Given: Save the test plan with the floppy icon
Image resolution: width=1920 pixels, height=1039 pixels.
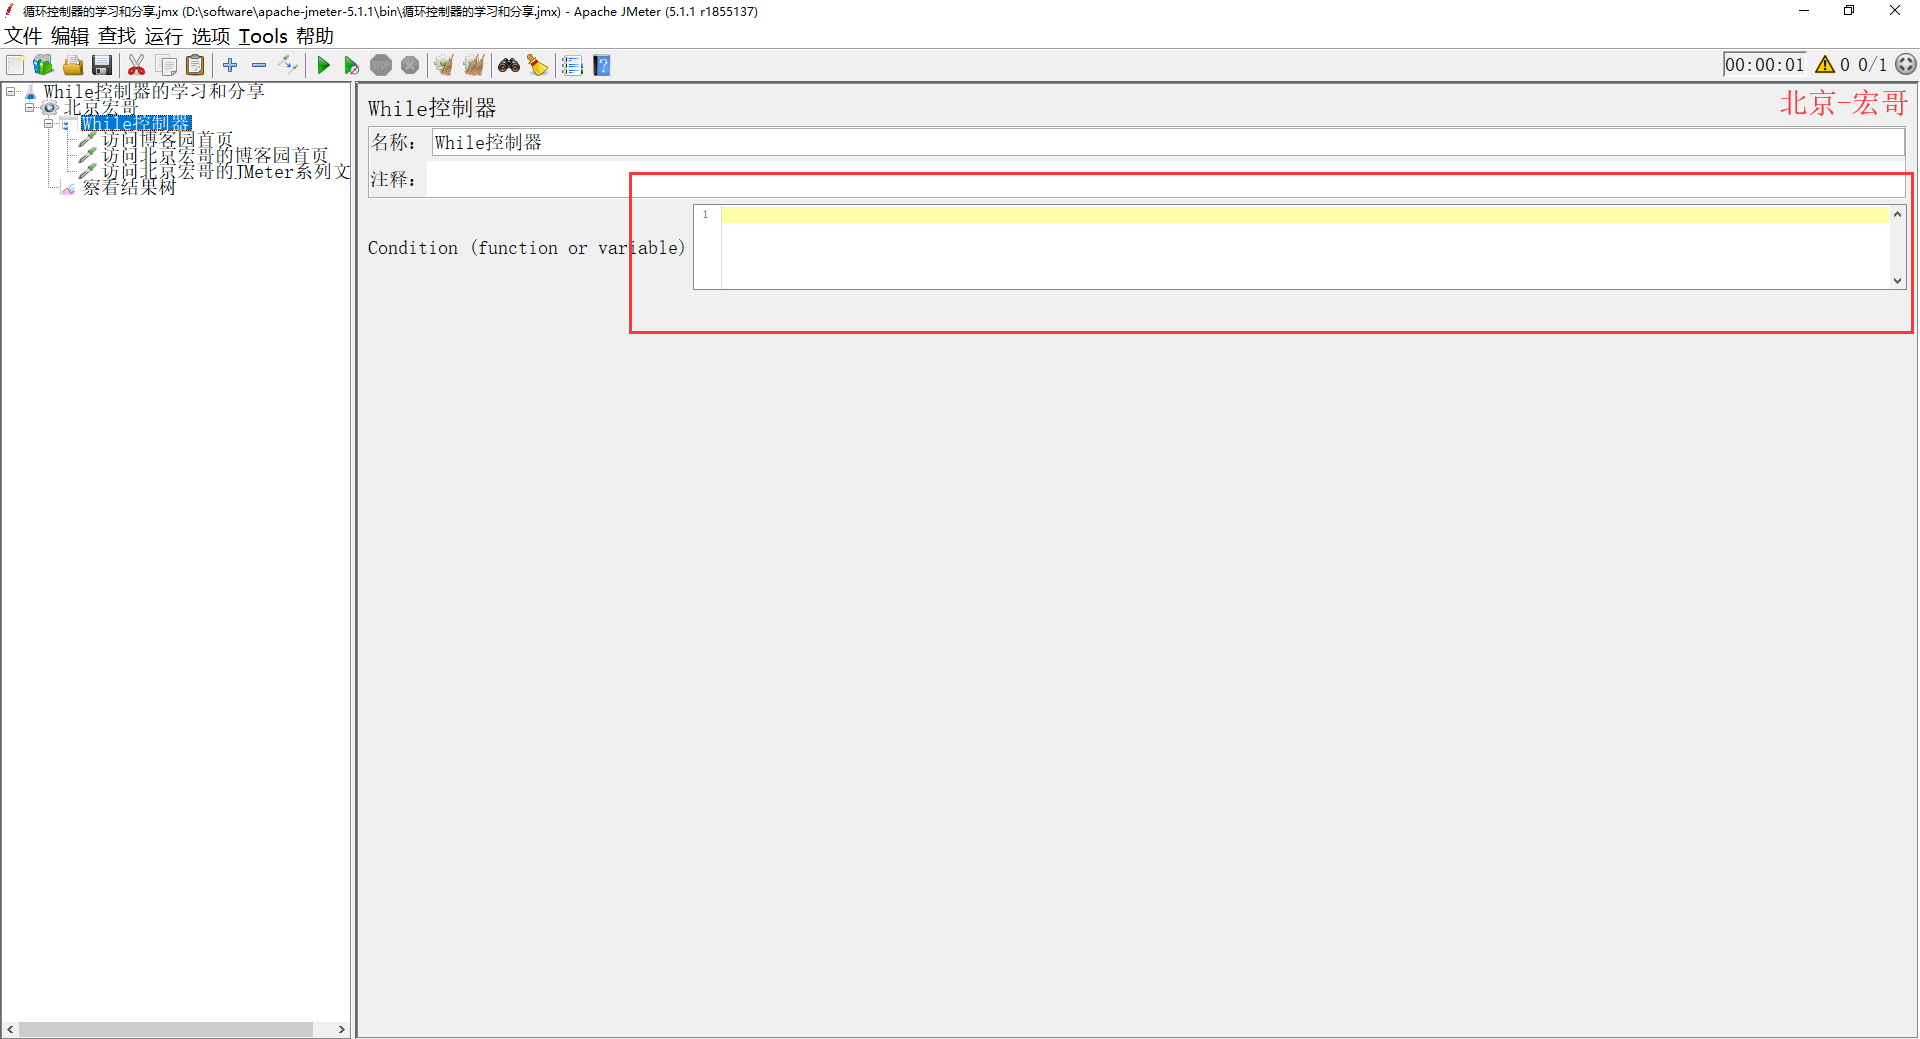Looking at the screenshot, I should 101,65.
